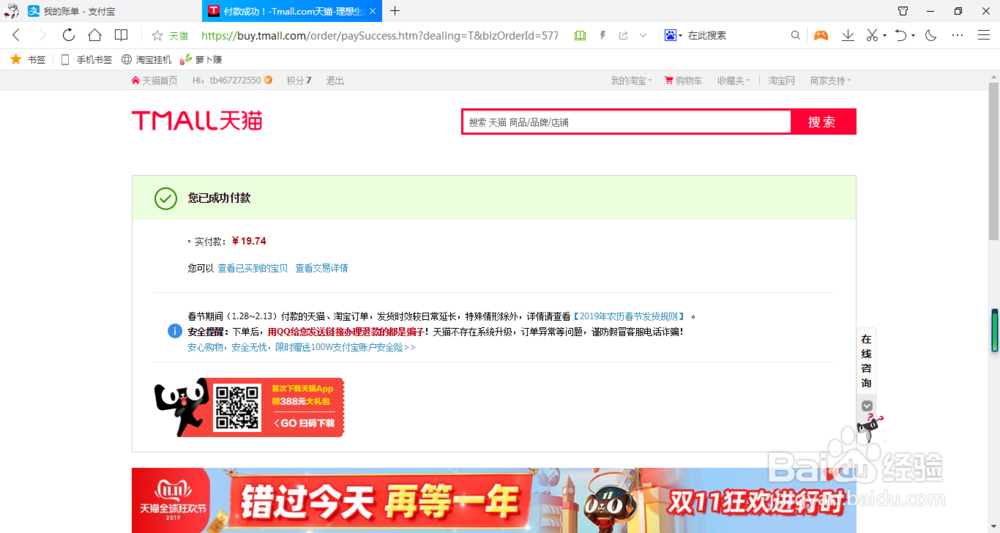The height and width of the screenshot is (533, 1000).
Task: Click the address bar URL buy.tmall.com
Action: [380, 36]
